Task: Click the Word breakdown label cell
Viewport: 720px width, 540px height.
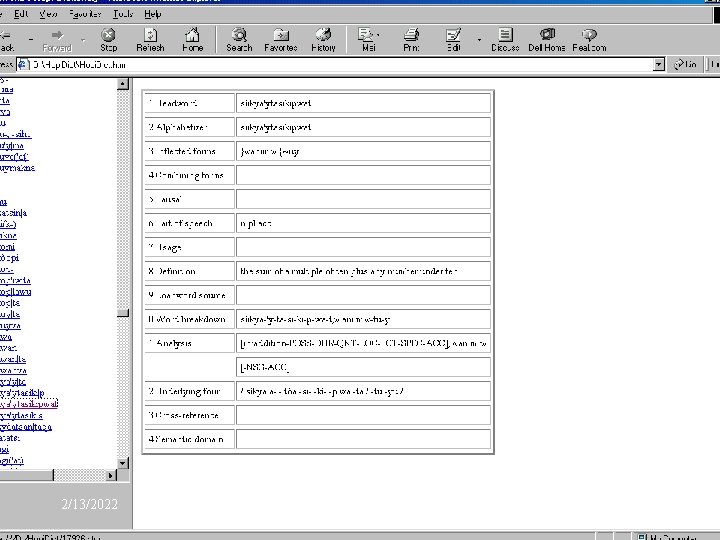Action: 189,319
